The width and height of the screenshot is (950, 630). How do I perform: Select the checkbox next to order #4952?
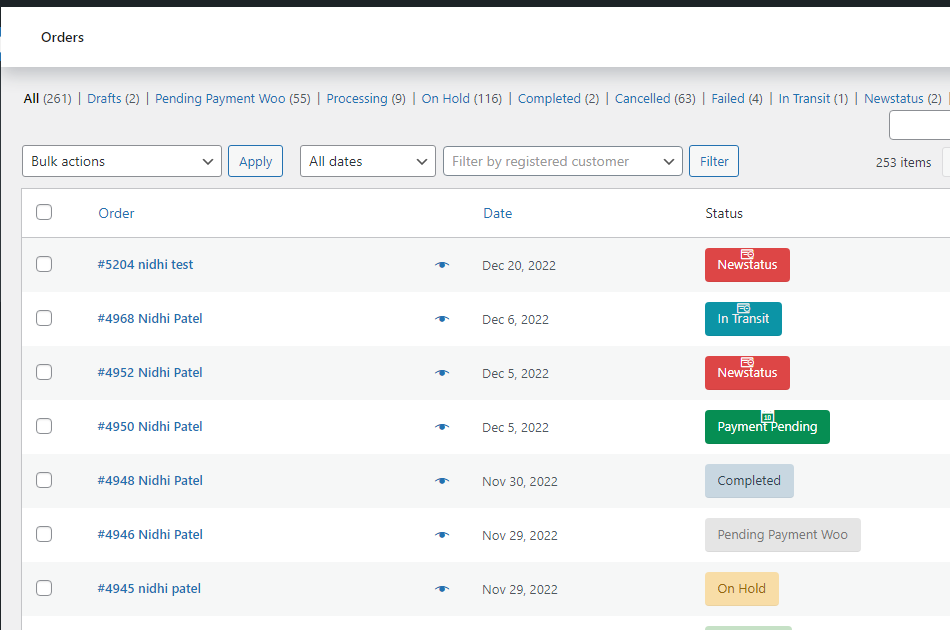[x=43, y=372]
